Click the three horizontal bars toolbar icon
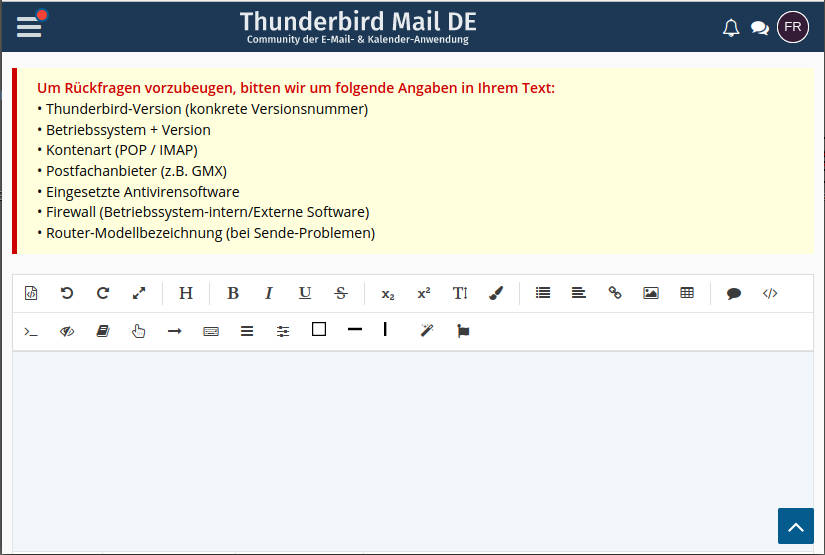Viewport: 825px width, 555px height. coord(247,331)
